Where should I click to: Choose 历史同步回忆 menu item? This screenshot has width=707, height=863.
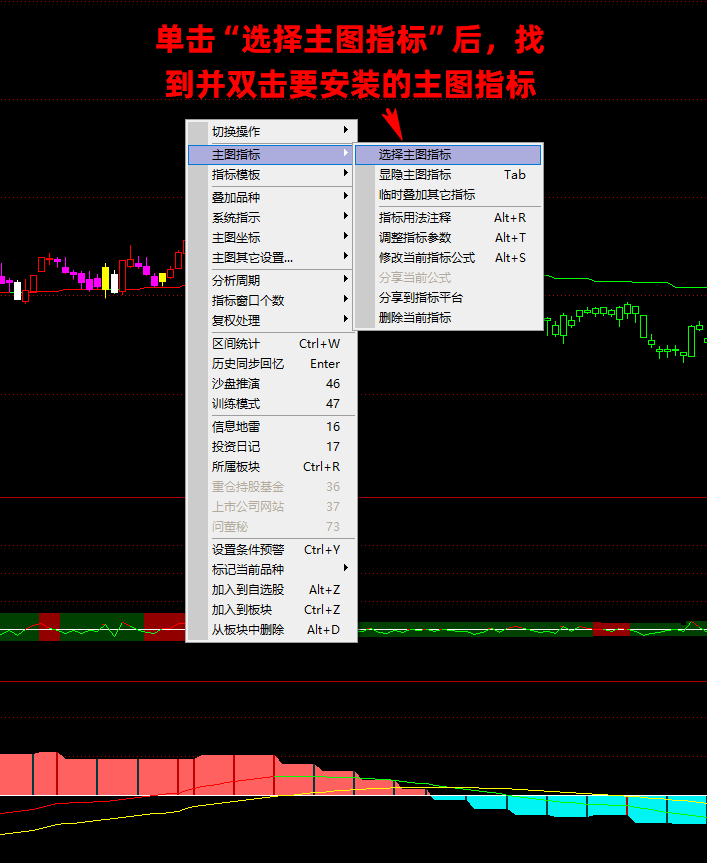(272, 364)
